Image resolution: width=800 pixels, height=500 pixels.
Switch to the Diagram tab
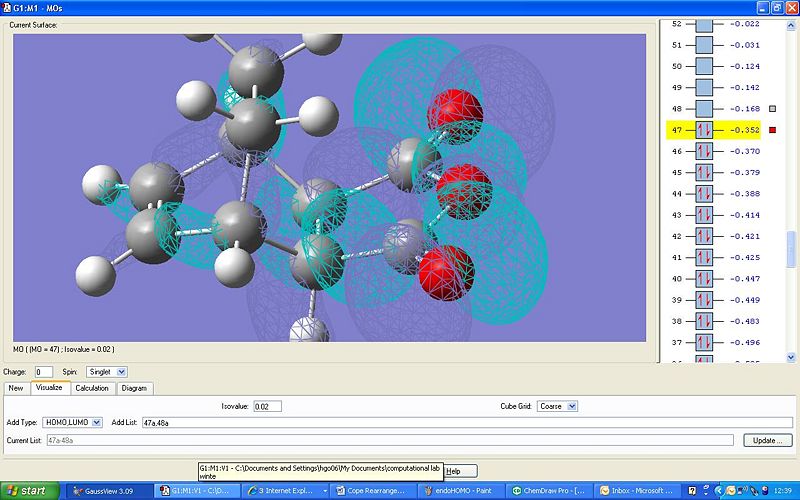click(134, 388)
